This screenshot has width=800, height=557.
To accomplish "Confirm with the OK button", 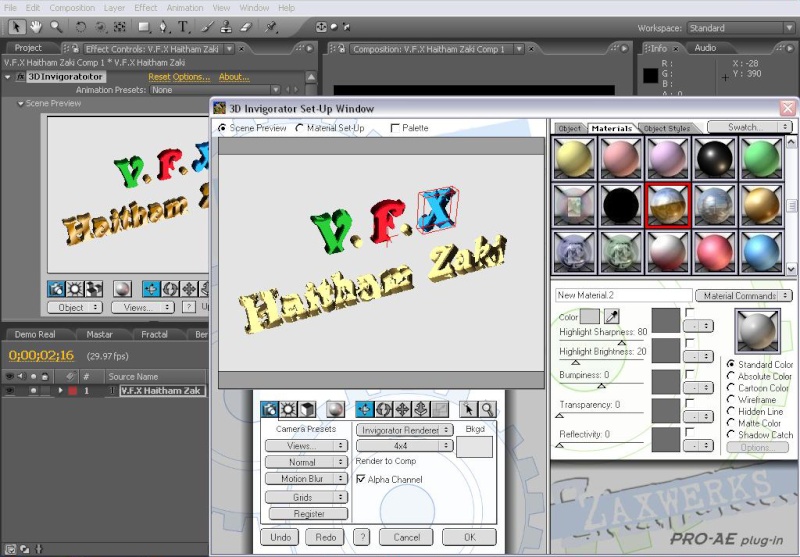I will point(469,537).
